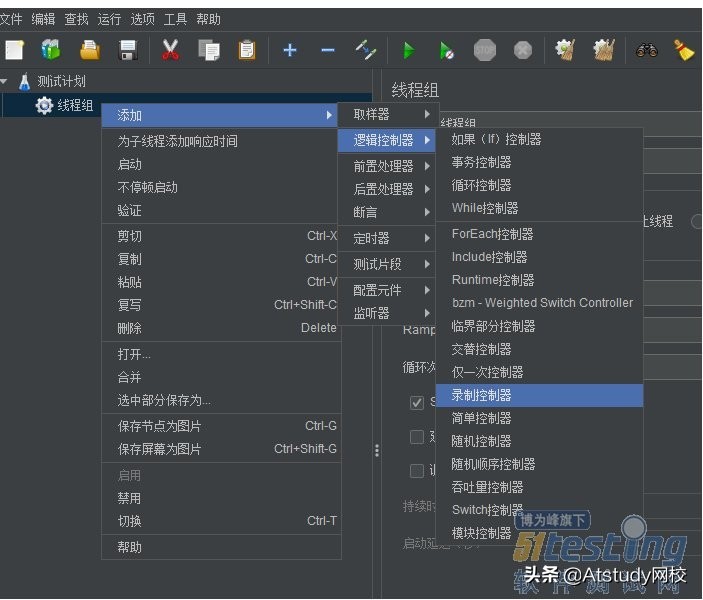703x600 pixels.
Task: Choose 随机顺序控制器
Action: coord(539,464)
